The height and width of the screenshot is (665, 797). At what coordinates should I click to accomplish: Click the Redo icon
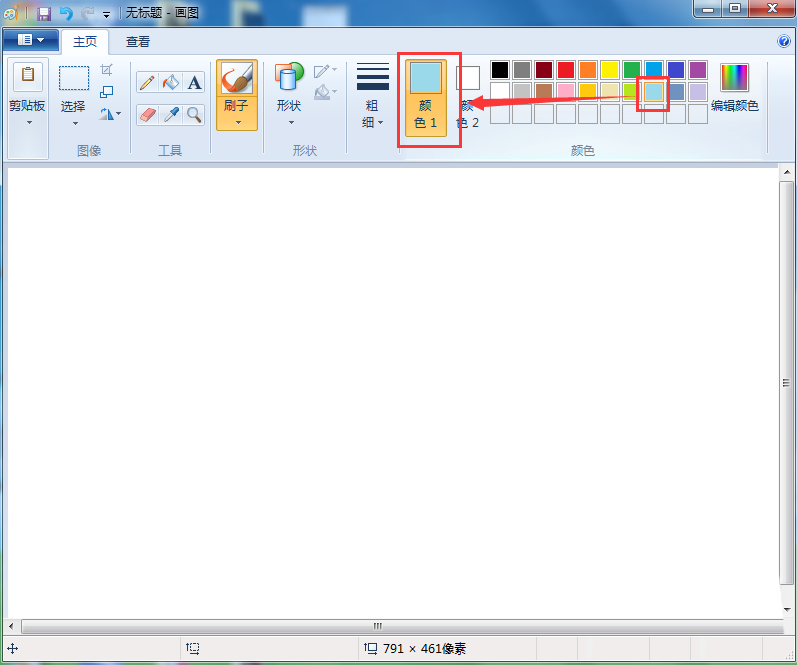tap(87, 13)
